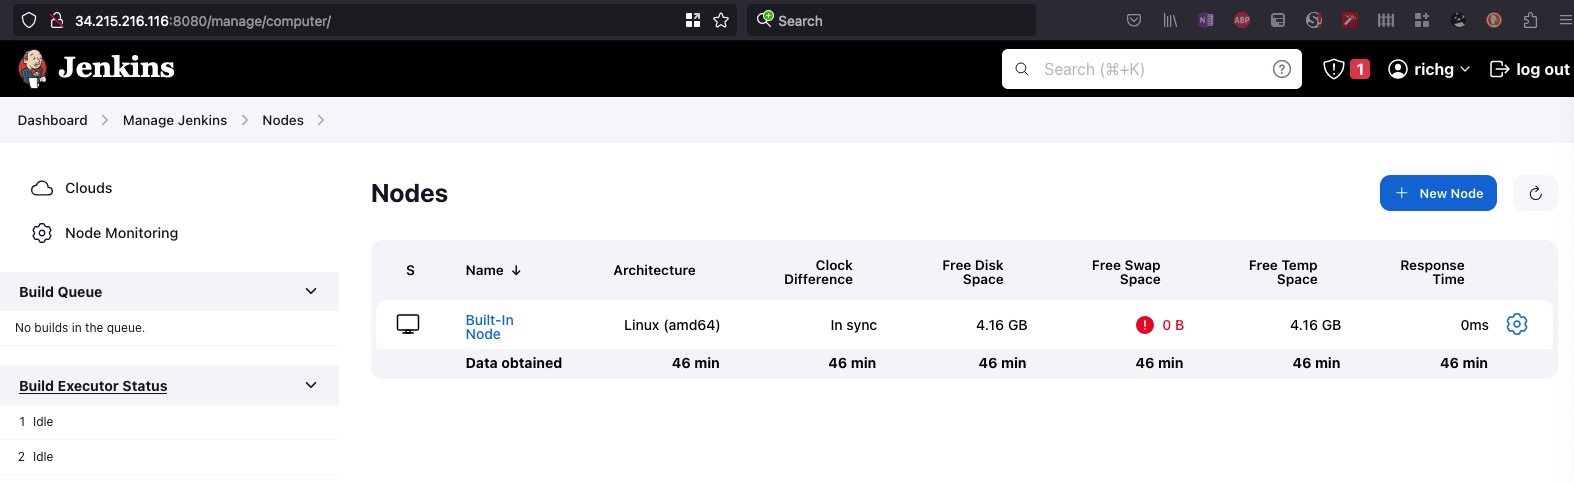
Task: Sort by the Clock Difference column header
Action: (x=818, y=272)
